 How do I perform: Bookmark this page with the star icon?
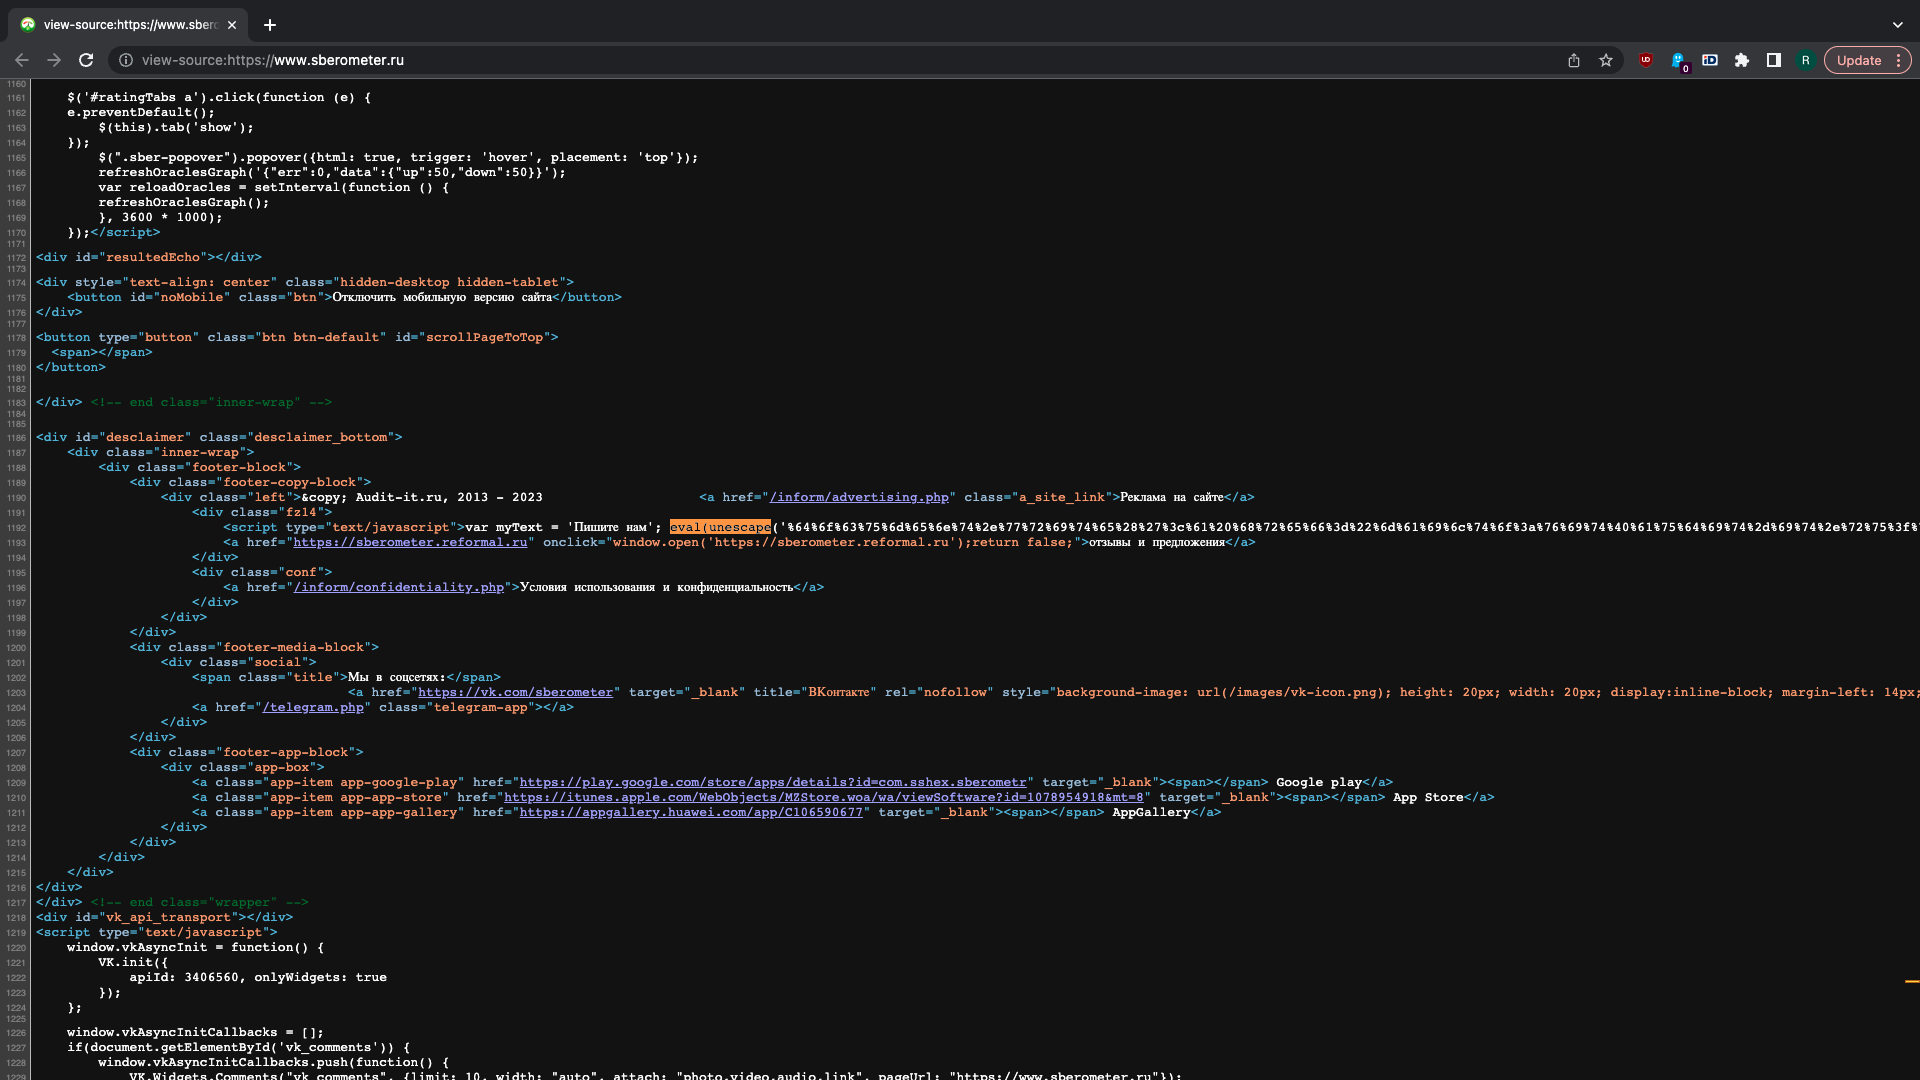(1606, 60)
